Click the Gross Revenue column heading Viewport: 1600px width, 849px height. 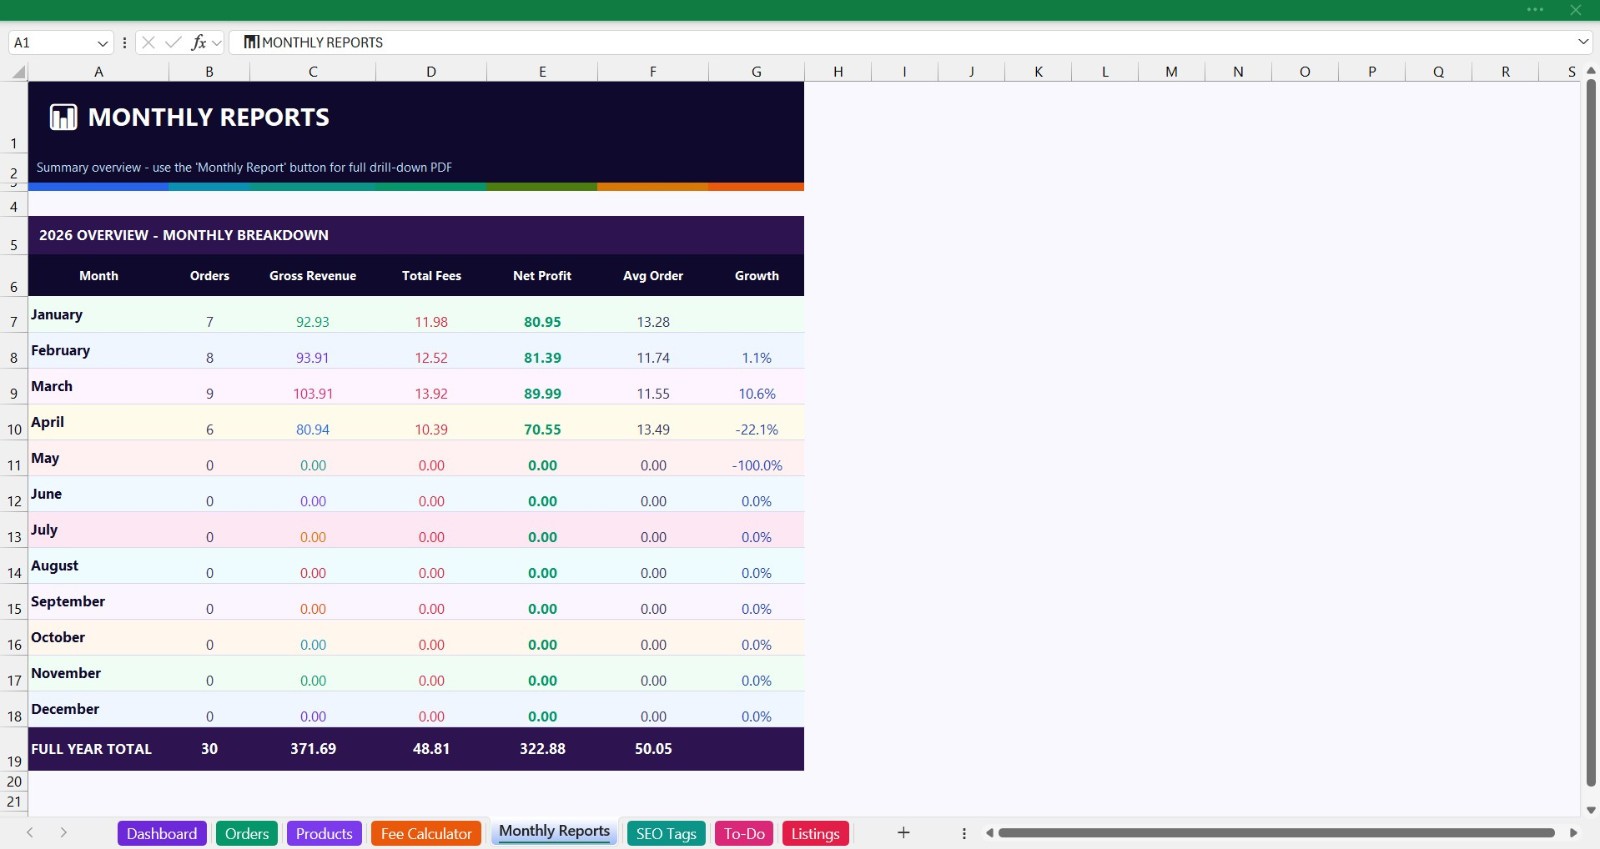313,275
